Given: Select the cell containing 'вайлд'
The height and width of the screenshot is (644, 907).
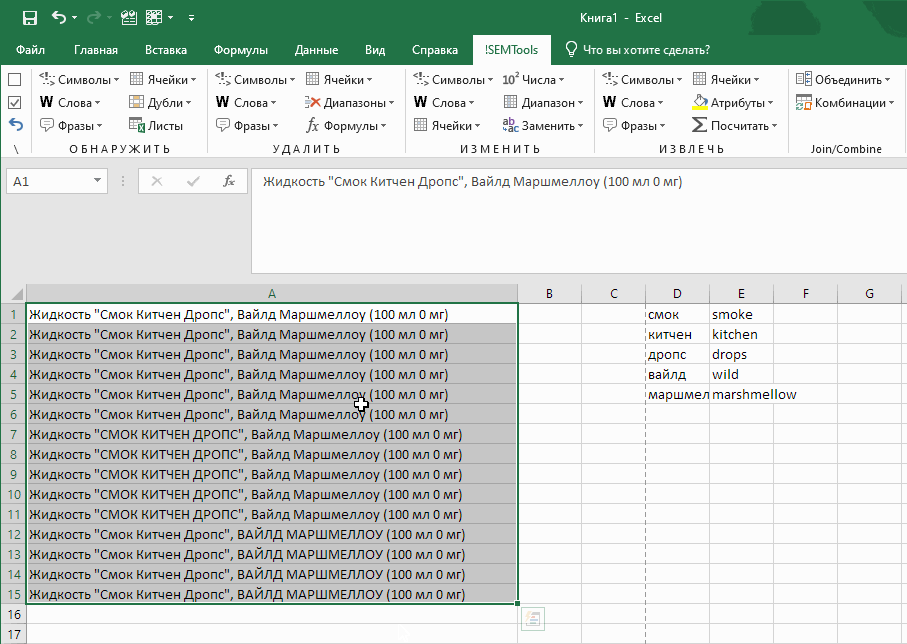Looking at the screenshot, I should 677,374.
